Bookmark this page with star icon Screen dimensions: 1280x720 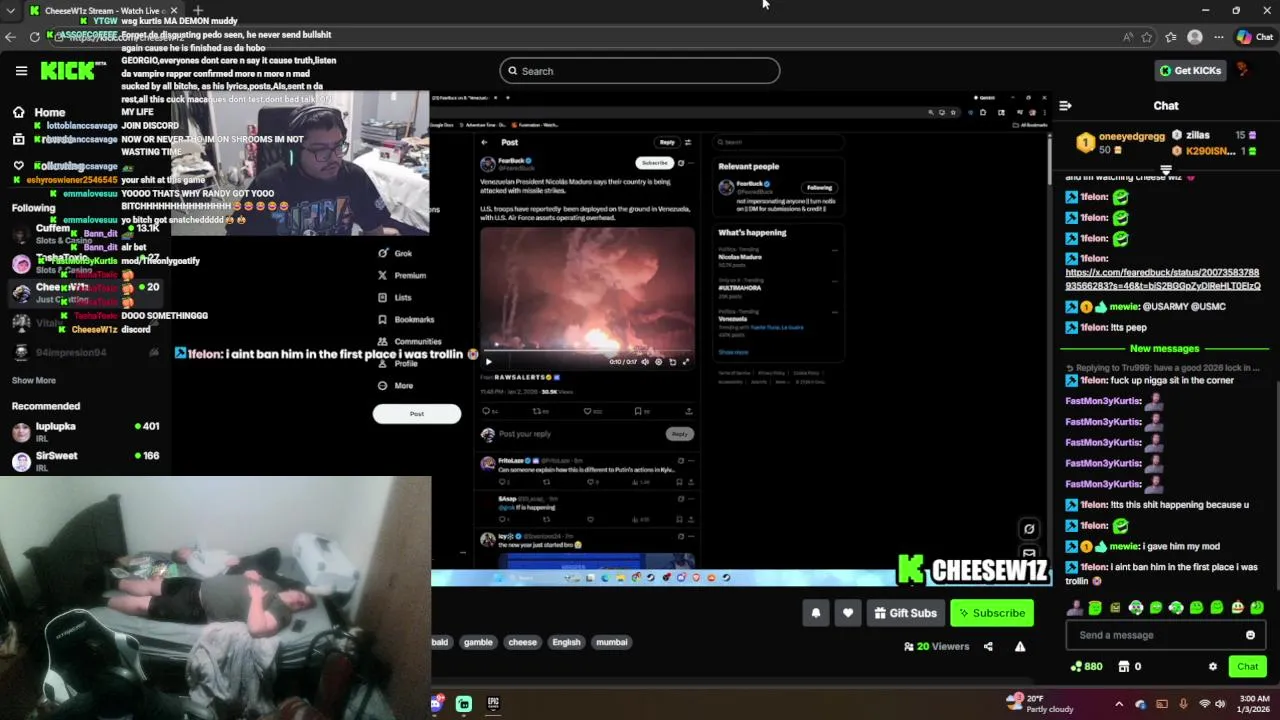(x=1147, y=37)
